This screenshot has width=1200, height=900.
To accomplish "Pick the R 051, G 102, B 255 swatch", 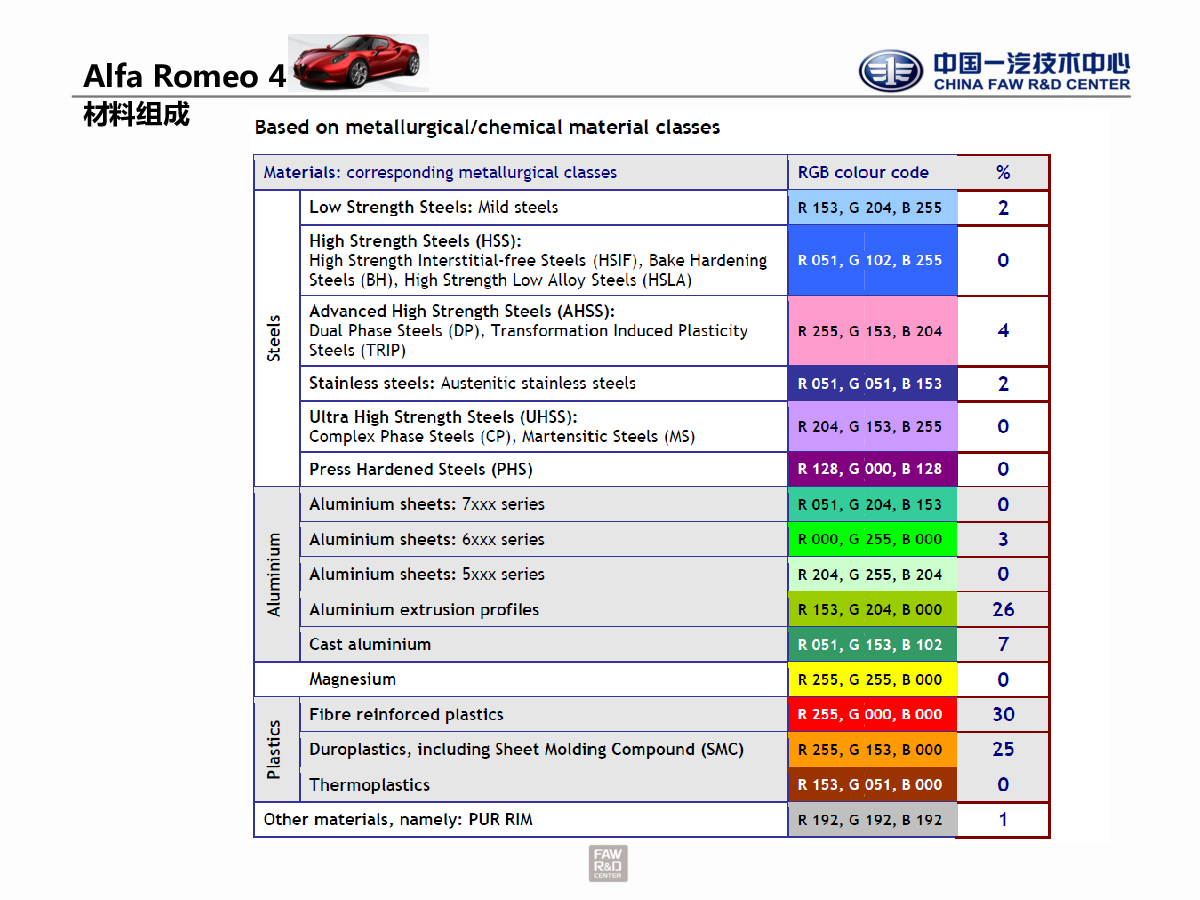I will [872, 260].
